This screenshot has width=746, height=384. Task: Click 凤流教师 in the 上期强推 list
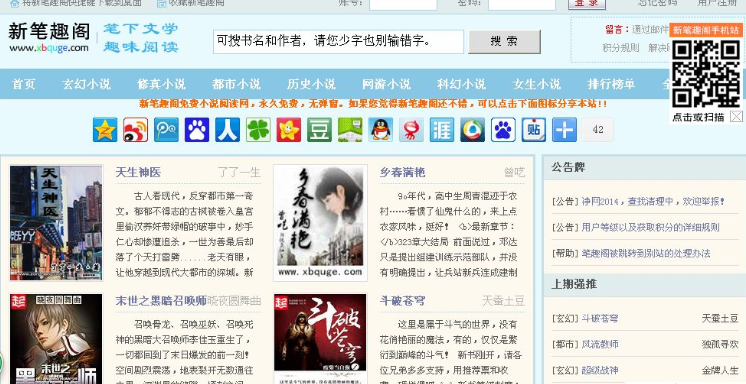click(x=599, y=344)
